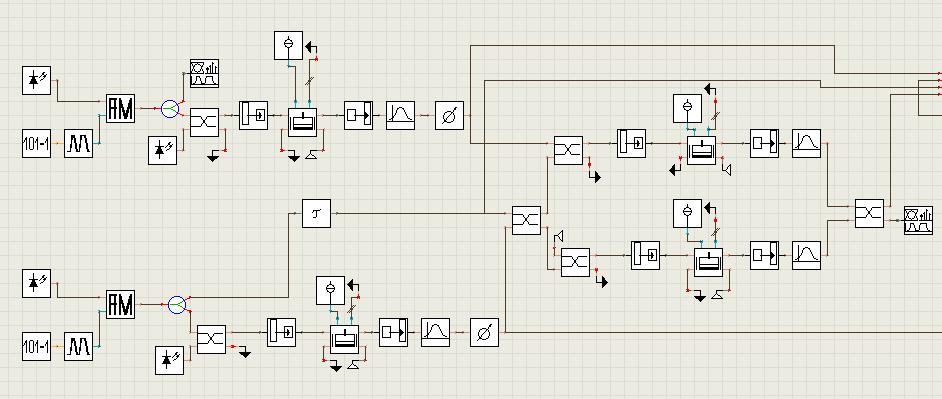
Task: Select the isolator before the lower receiver arm SOA
Action: click(645, 255)
